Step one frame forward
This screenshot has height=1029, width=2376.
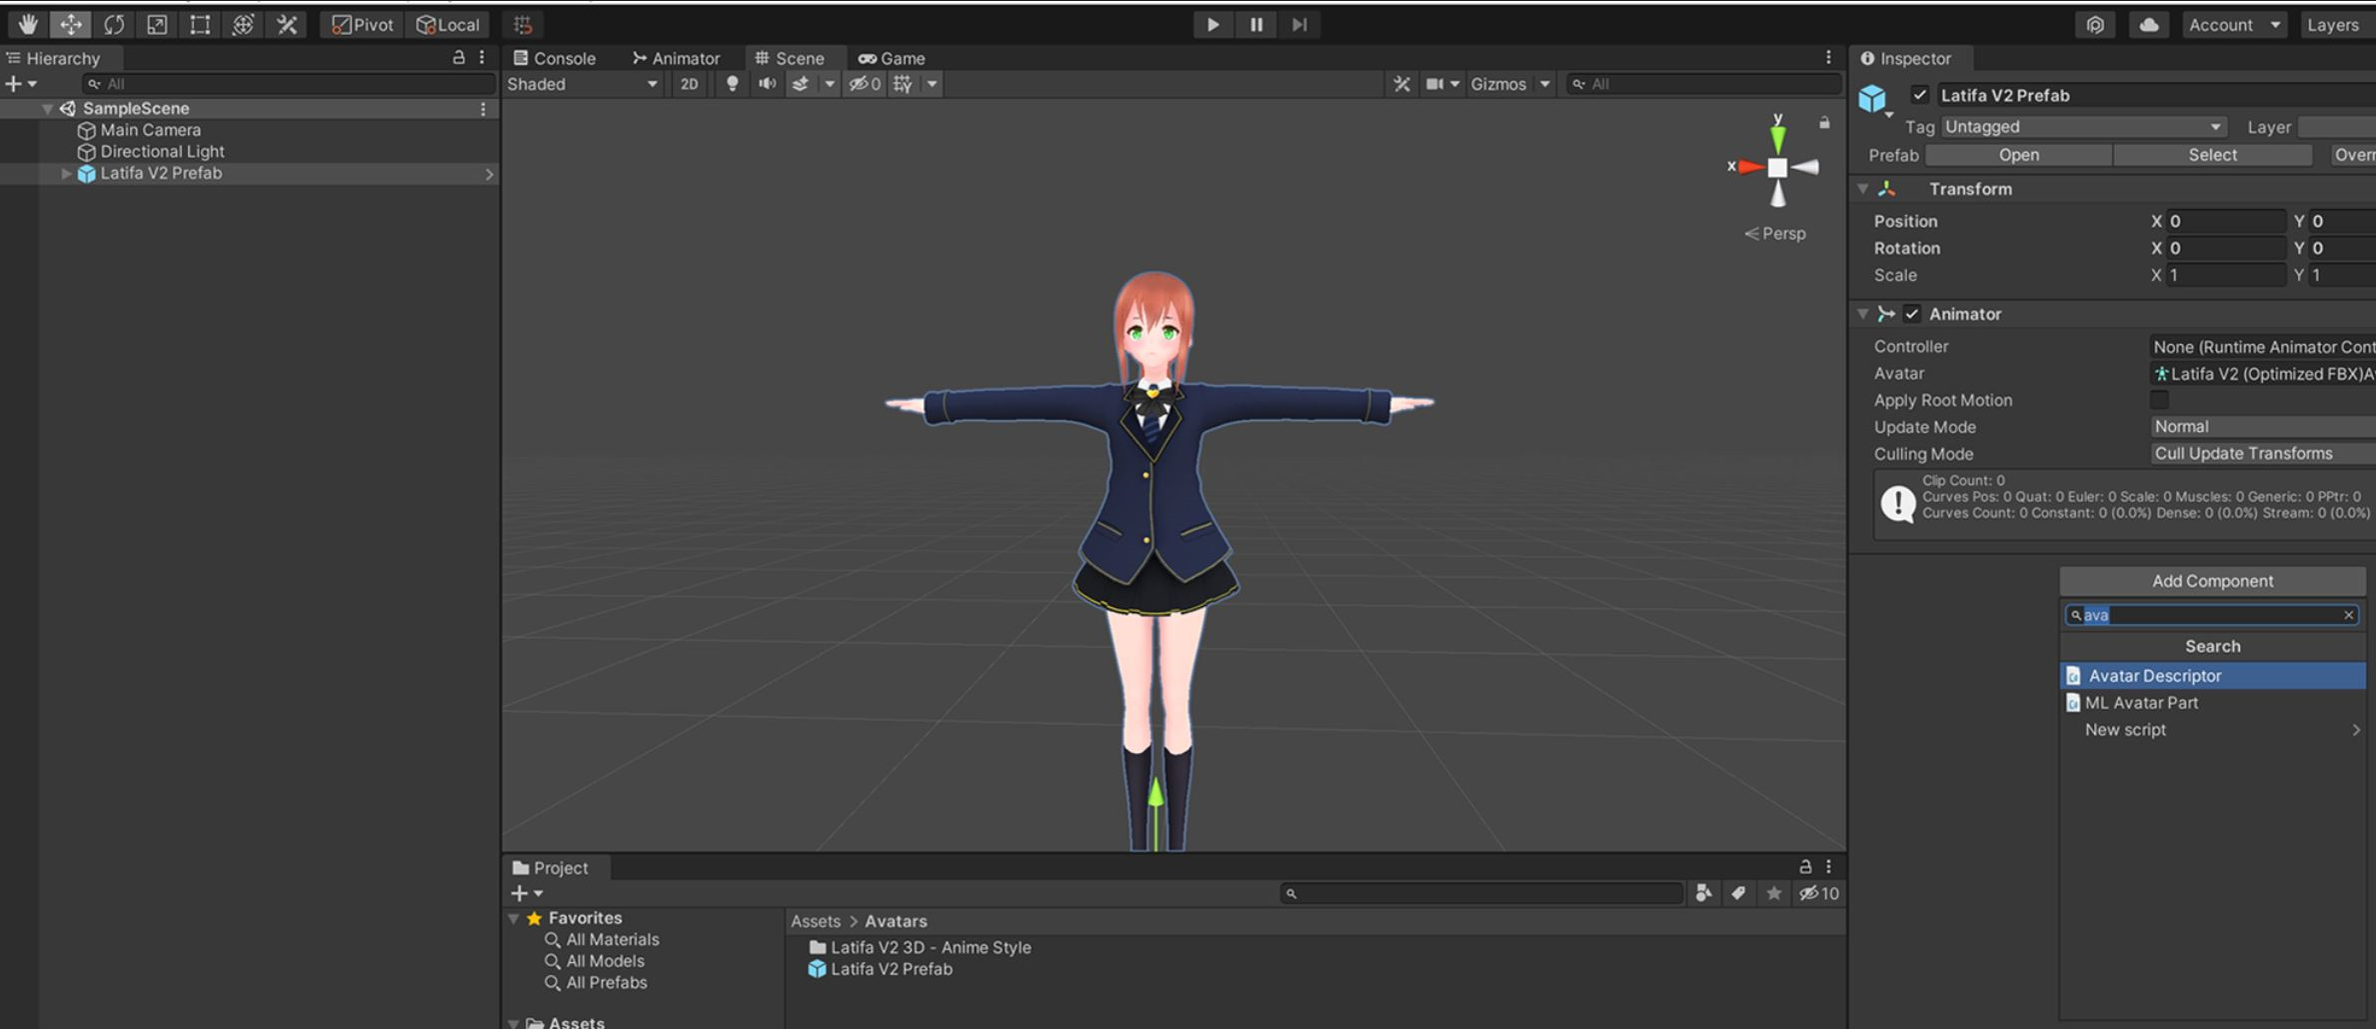1299,24
